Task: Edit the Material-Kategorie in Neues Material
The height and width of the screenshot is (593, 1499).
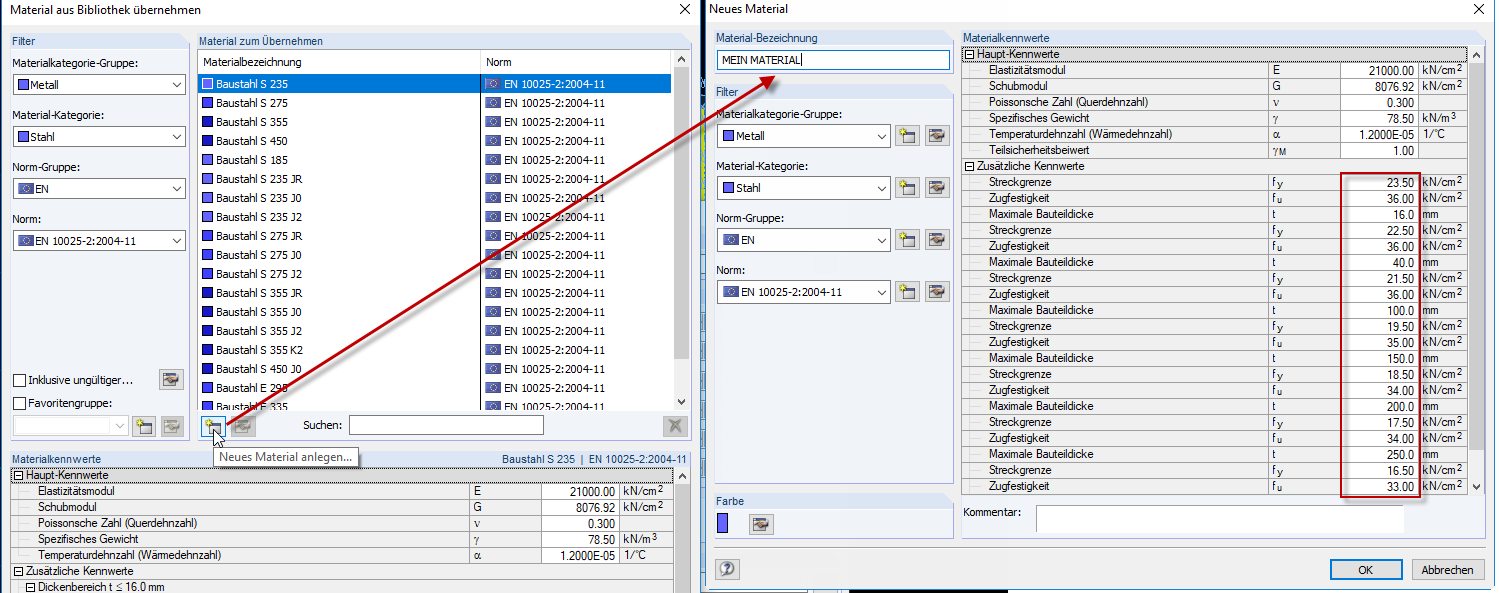Action: point(936,188)
